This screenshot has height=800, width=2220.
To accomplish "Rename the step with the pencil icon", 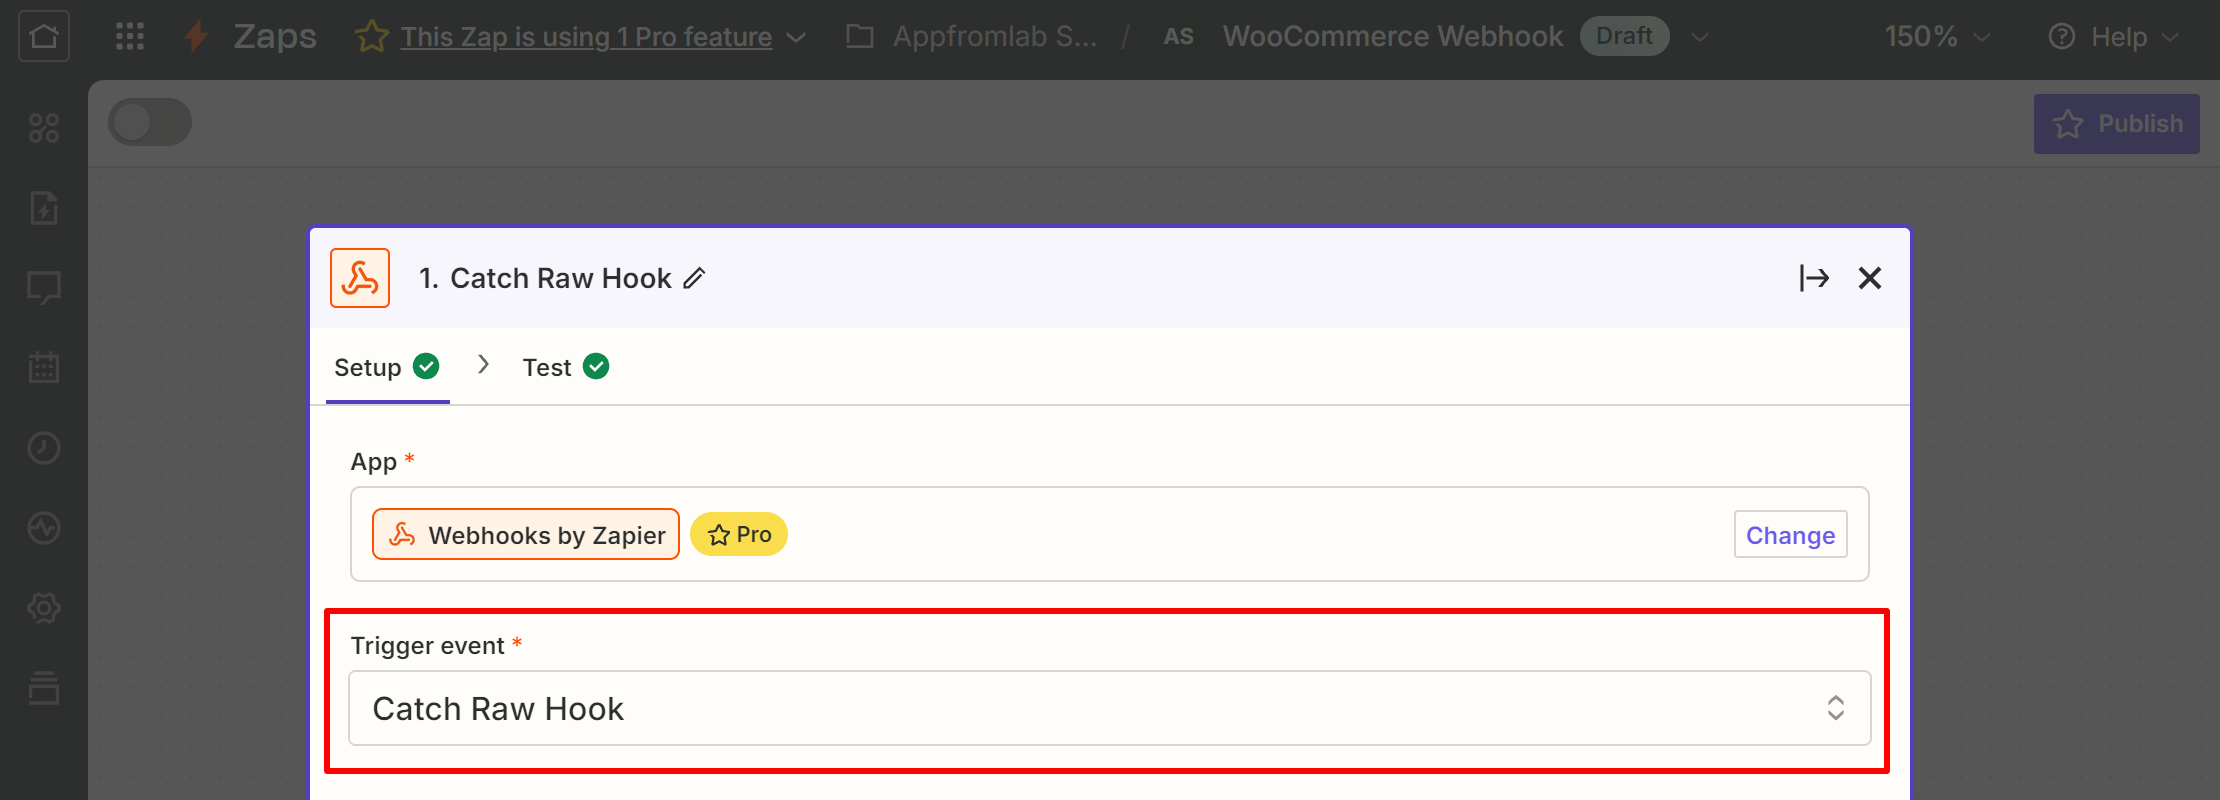I will (694, 278).
